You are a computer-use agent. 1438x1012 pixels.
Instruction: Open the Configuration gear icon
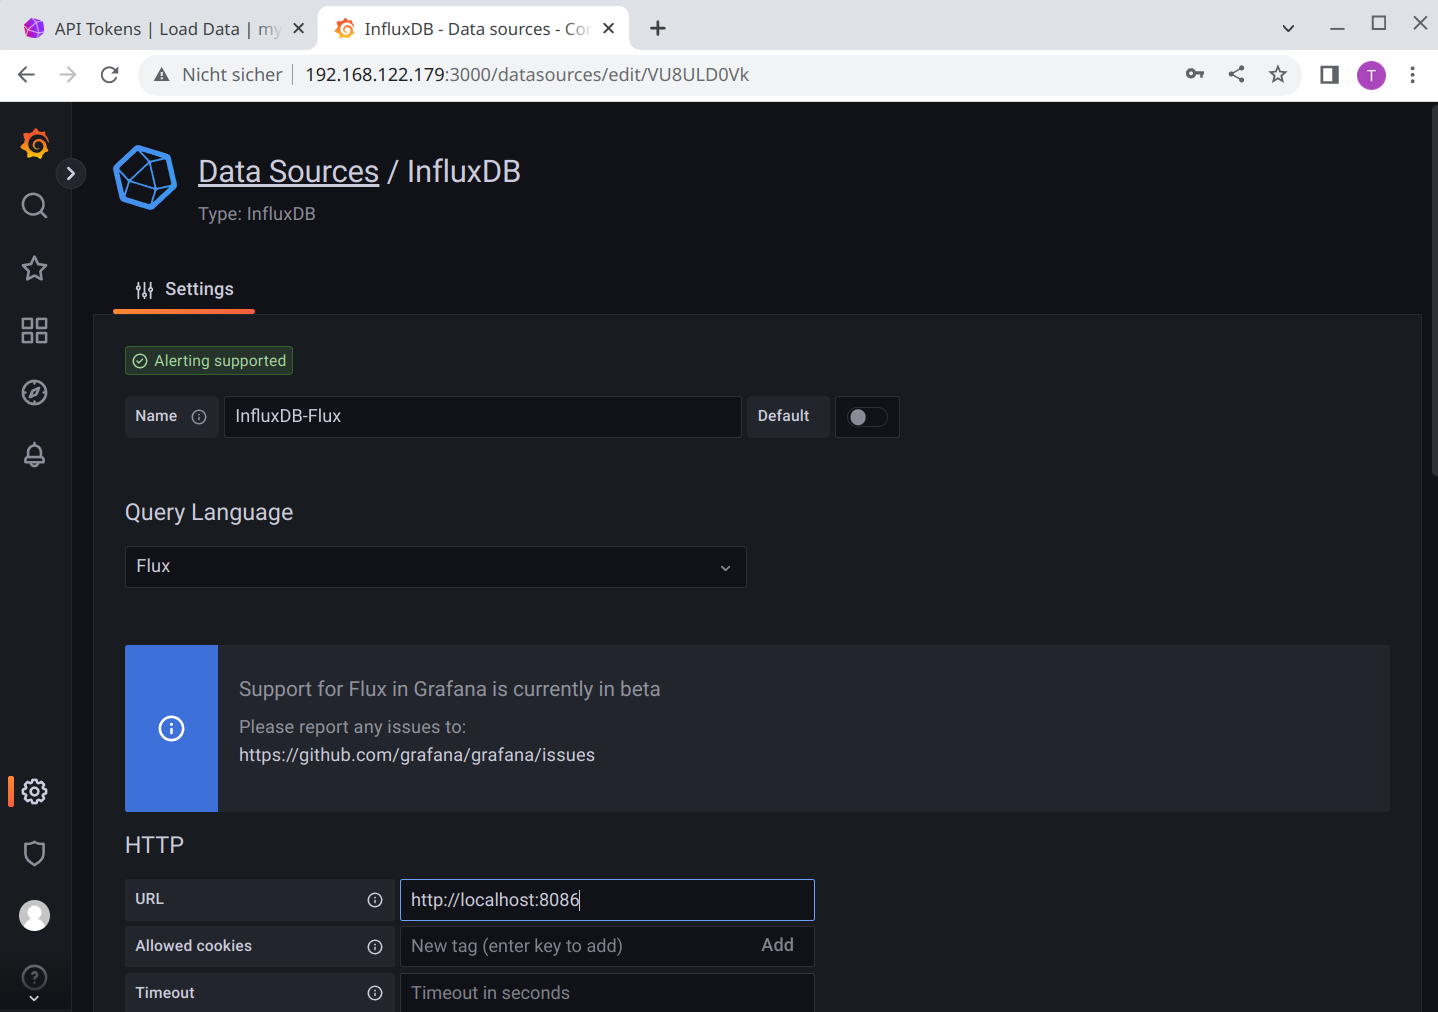pos(35,791)
